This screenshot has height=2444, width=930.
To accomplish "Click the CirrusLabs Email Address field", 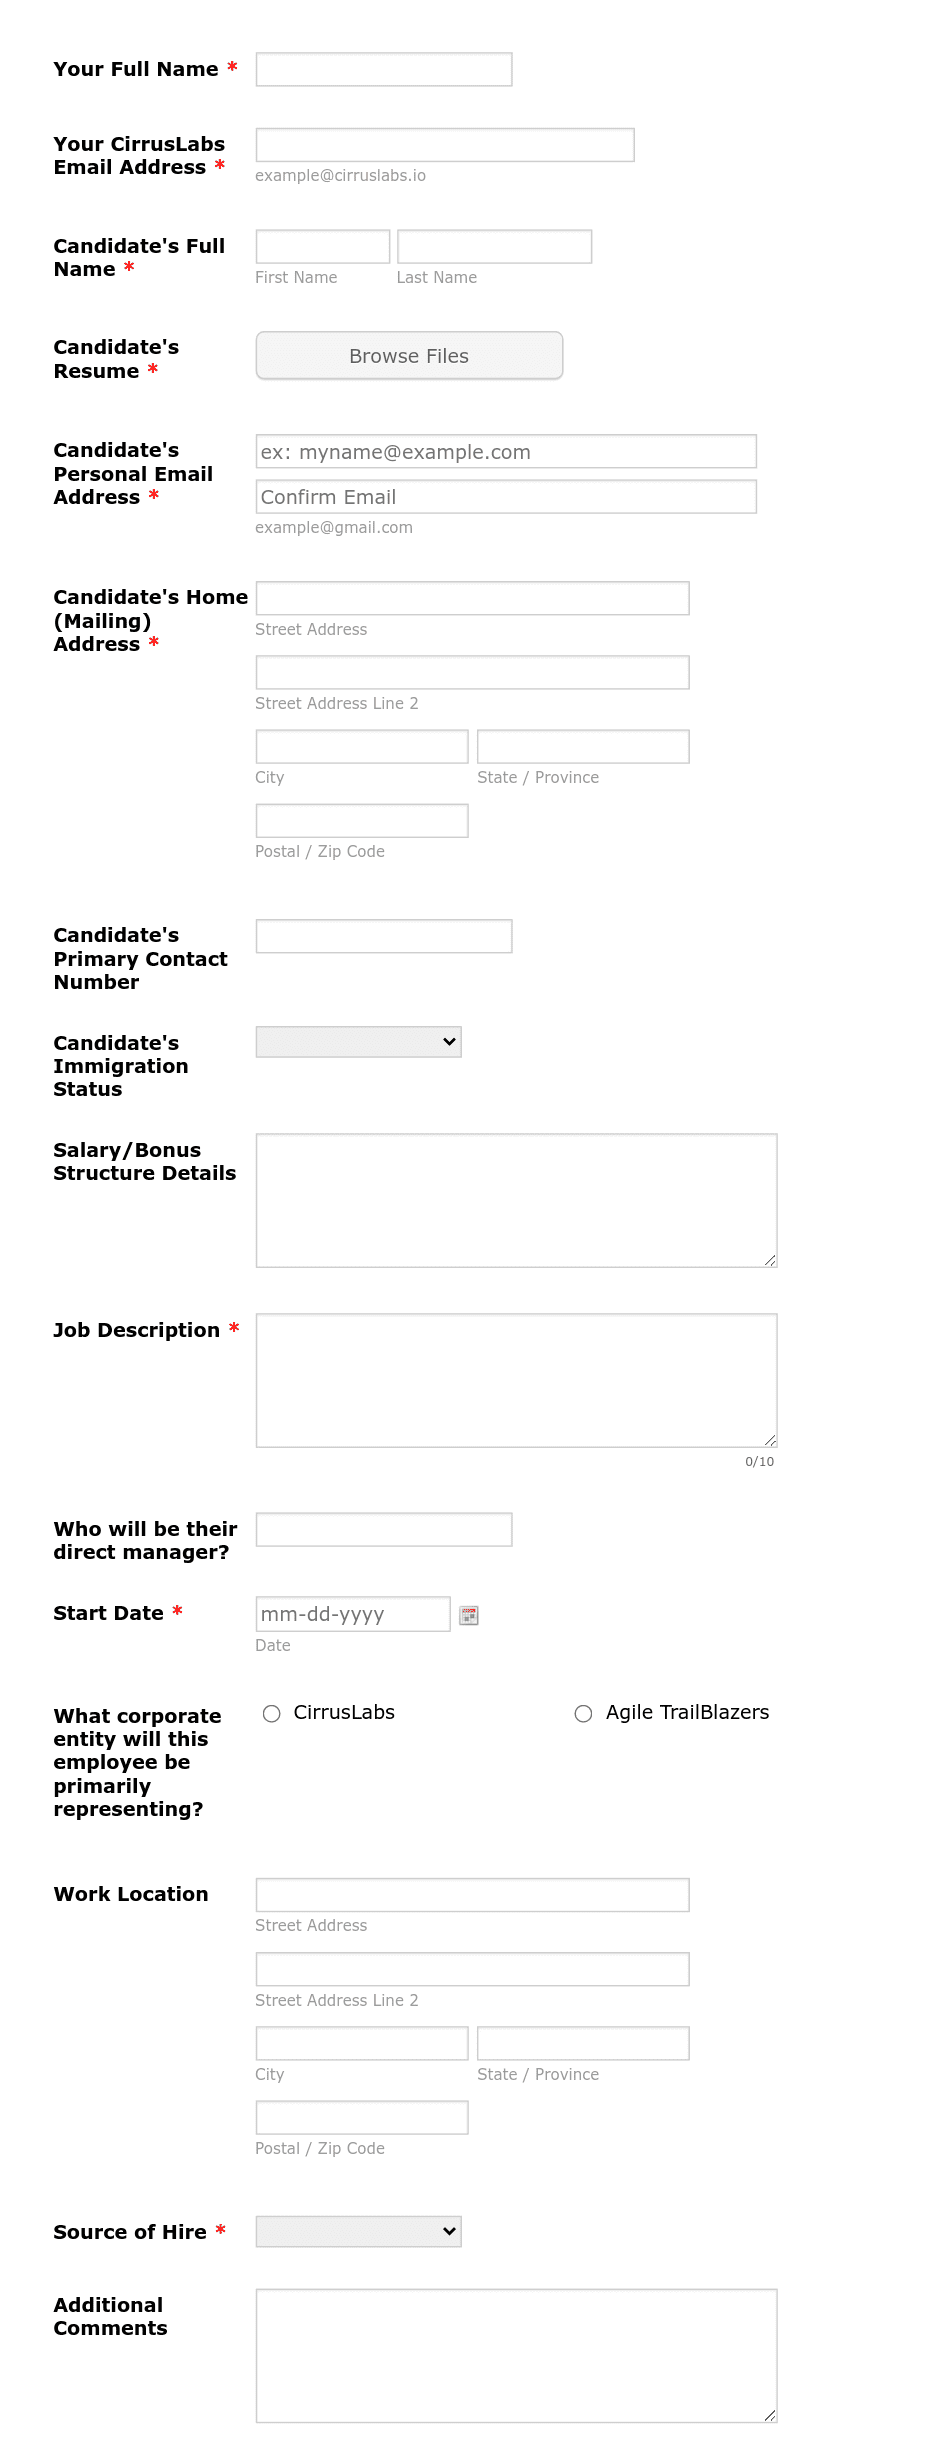I will tap(444, 144).
